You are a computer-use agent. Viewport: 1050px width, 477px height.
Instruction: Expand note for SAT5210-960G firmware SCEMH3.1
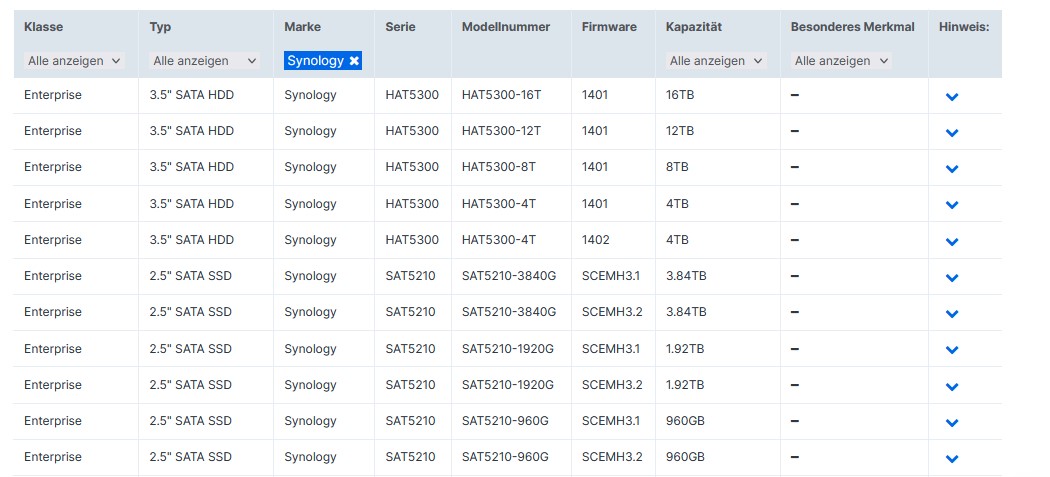tap(952, 423)
